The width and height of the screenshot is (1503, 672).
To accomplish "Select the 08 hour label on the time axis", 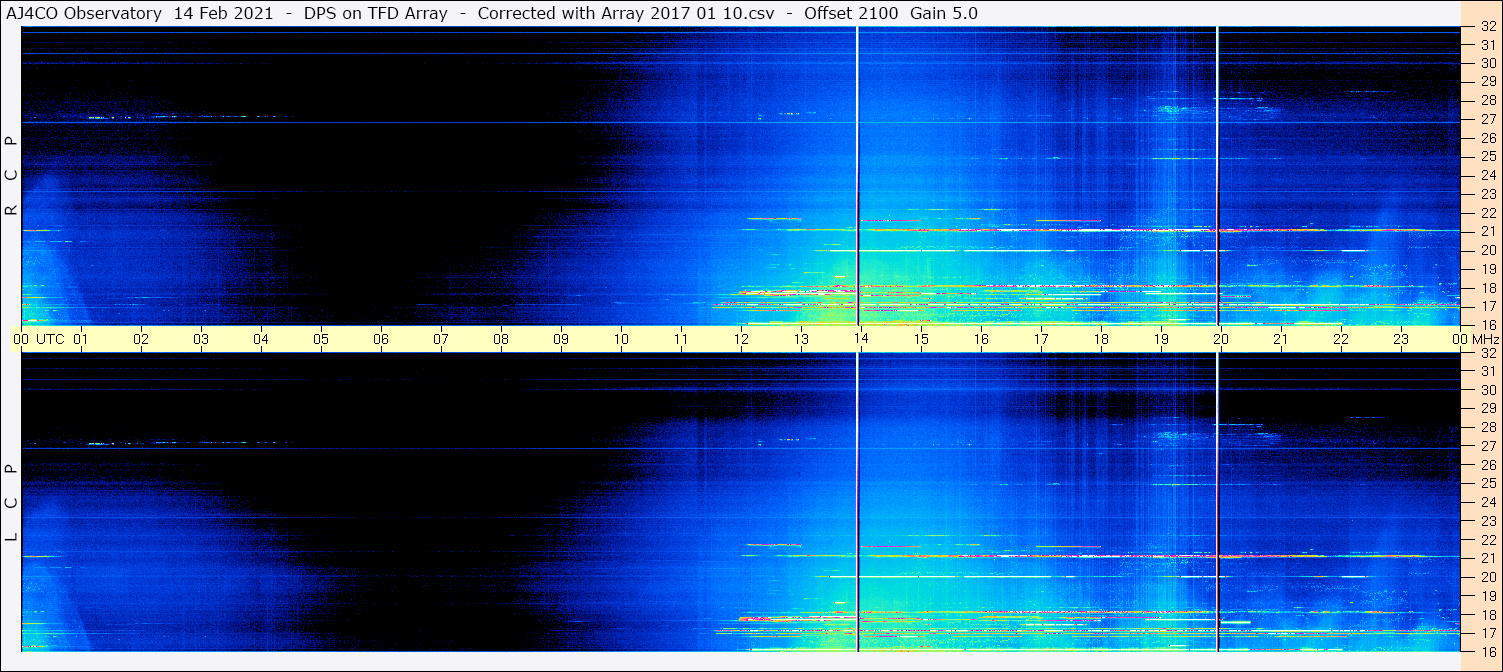I will pyautogui.click(x=501, y=339).
